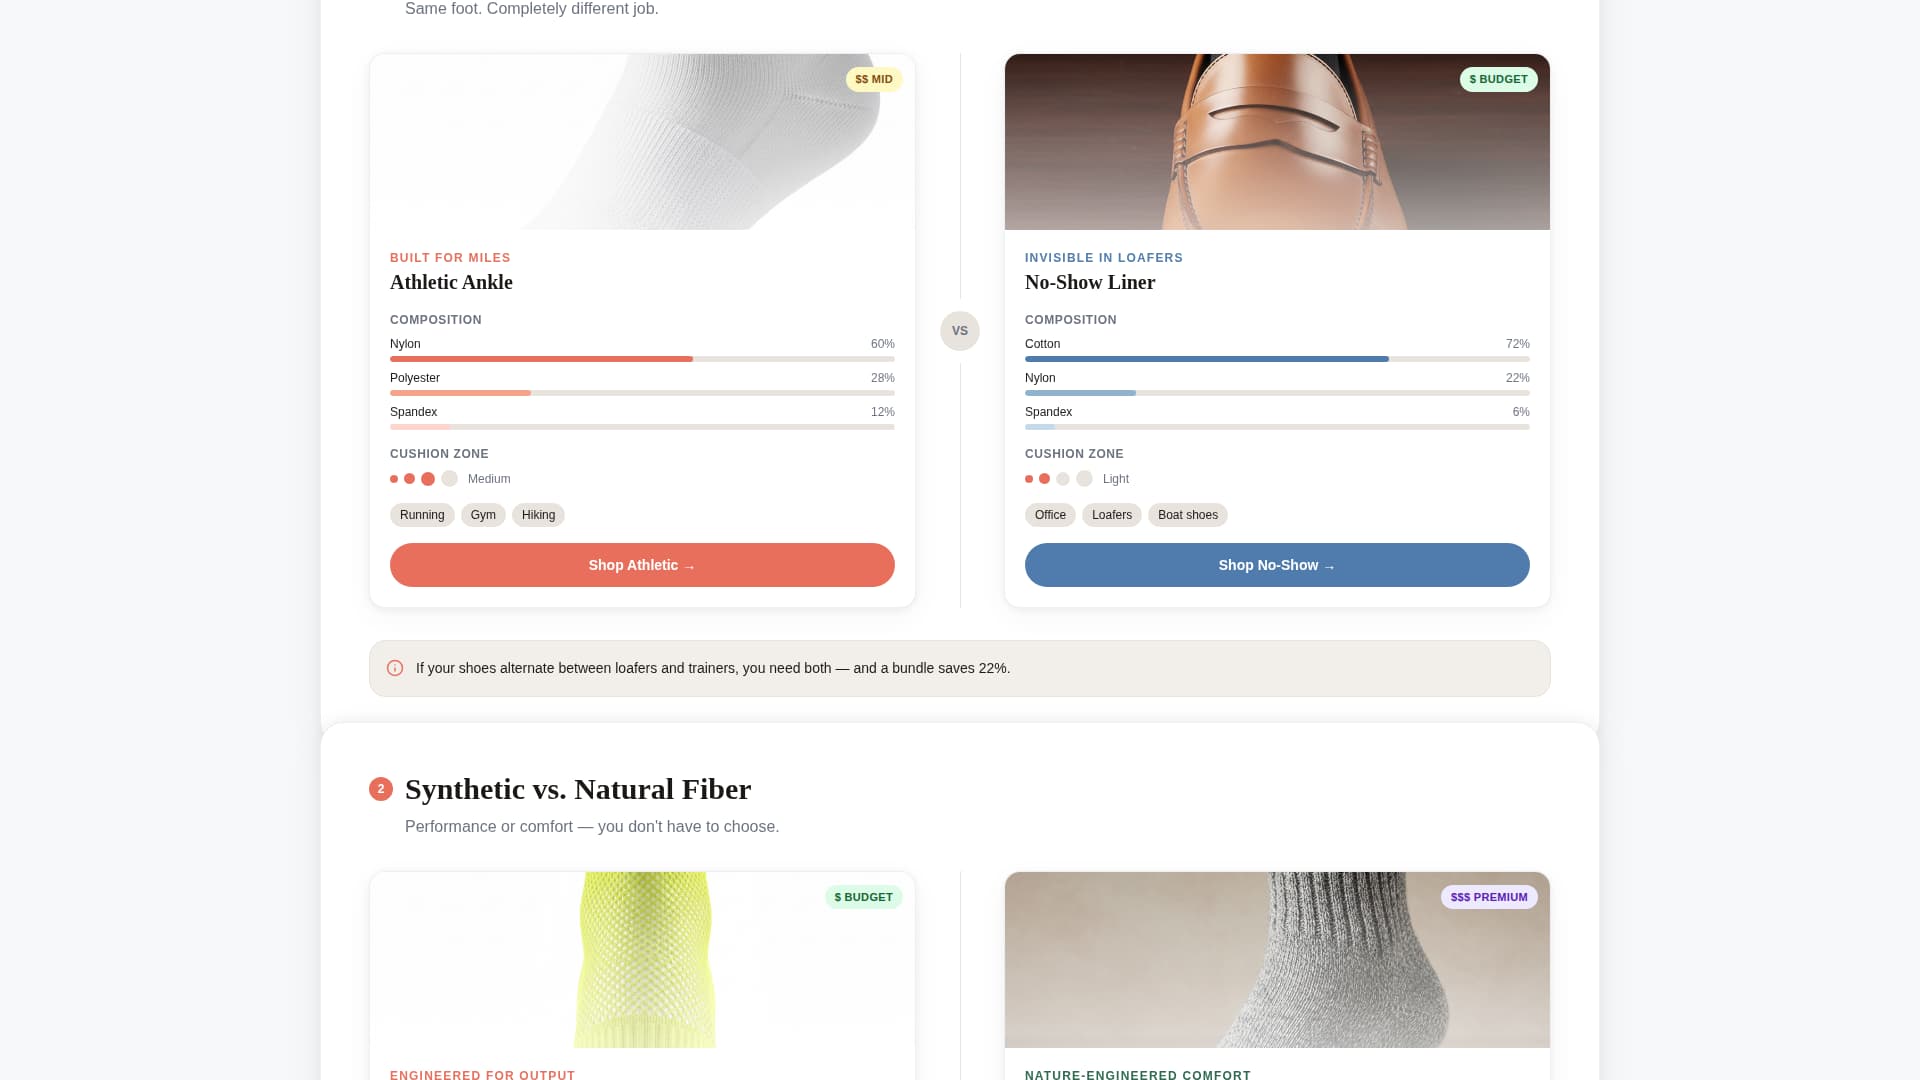
Task: Click the Polyester 28% composition bar
Action: [642, 393]
